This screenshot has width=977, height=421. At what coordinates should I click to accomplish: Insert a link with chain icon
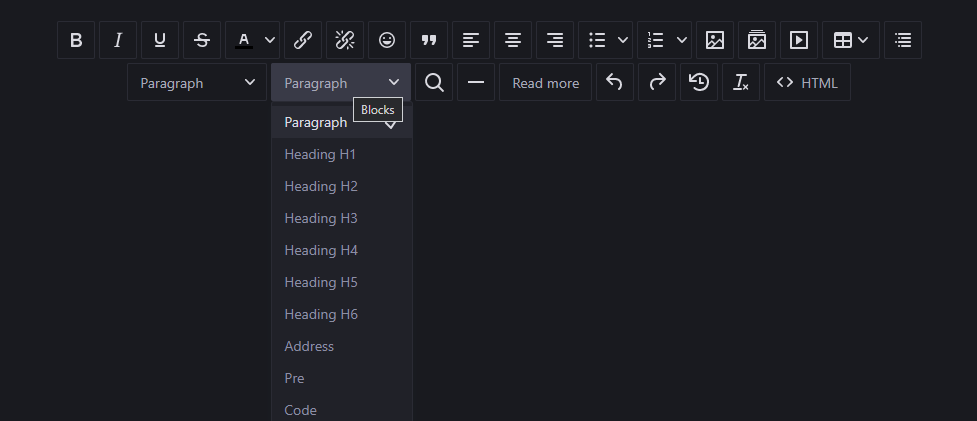pos(303,40)
